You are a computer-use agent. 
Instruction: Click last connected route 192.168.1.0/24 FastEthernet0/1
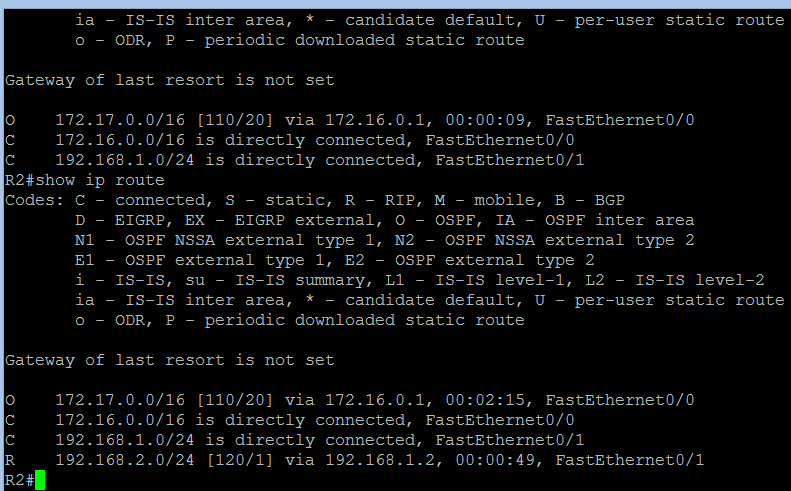[x=295, y=440]
